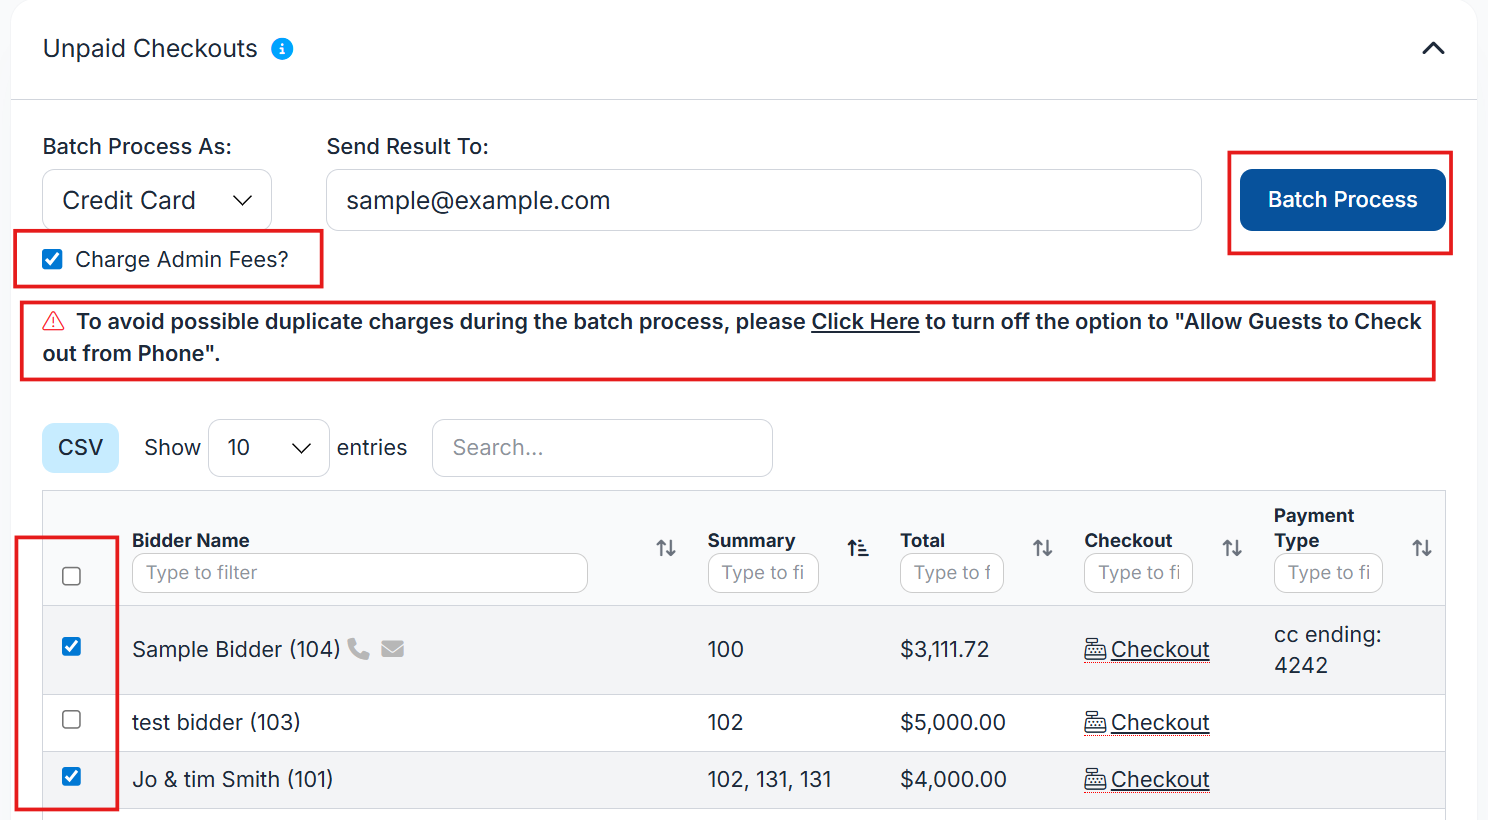Viewport: 1488px width, 820px height.
Task: Sort table by Summary column
Action: pyautogui.click(x=858, y=548)
